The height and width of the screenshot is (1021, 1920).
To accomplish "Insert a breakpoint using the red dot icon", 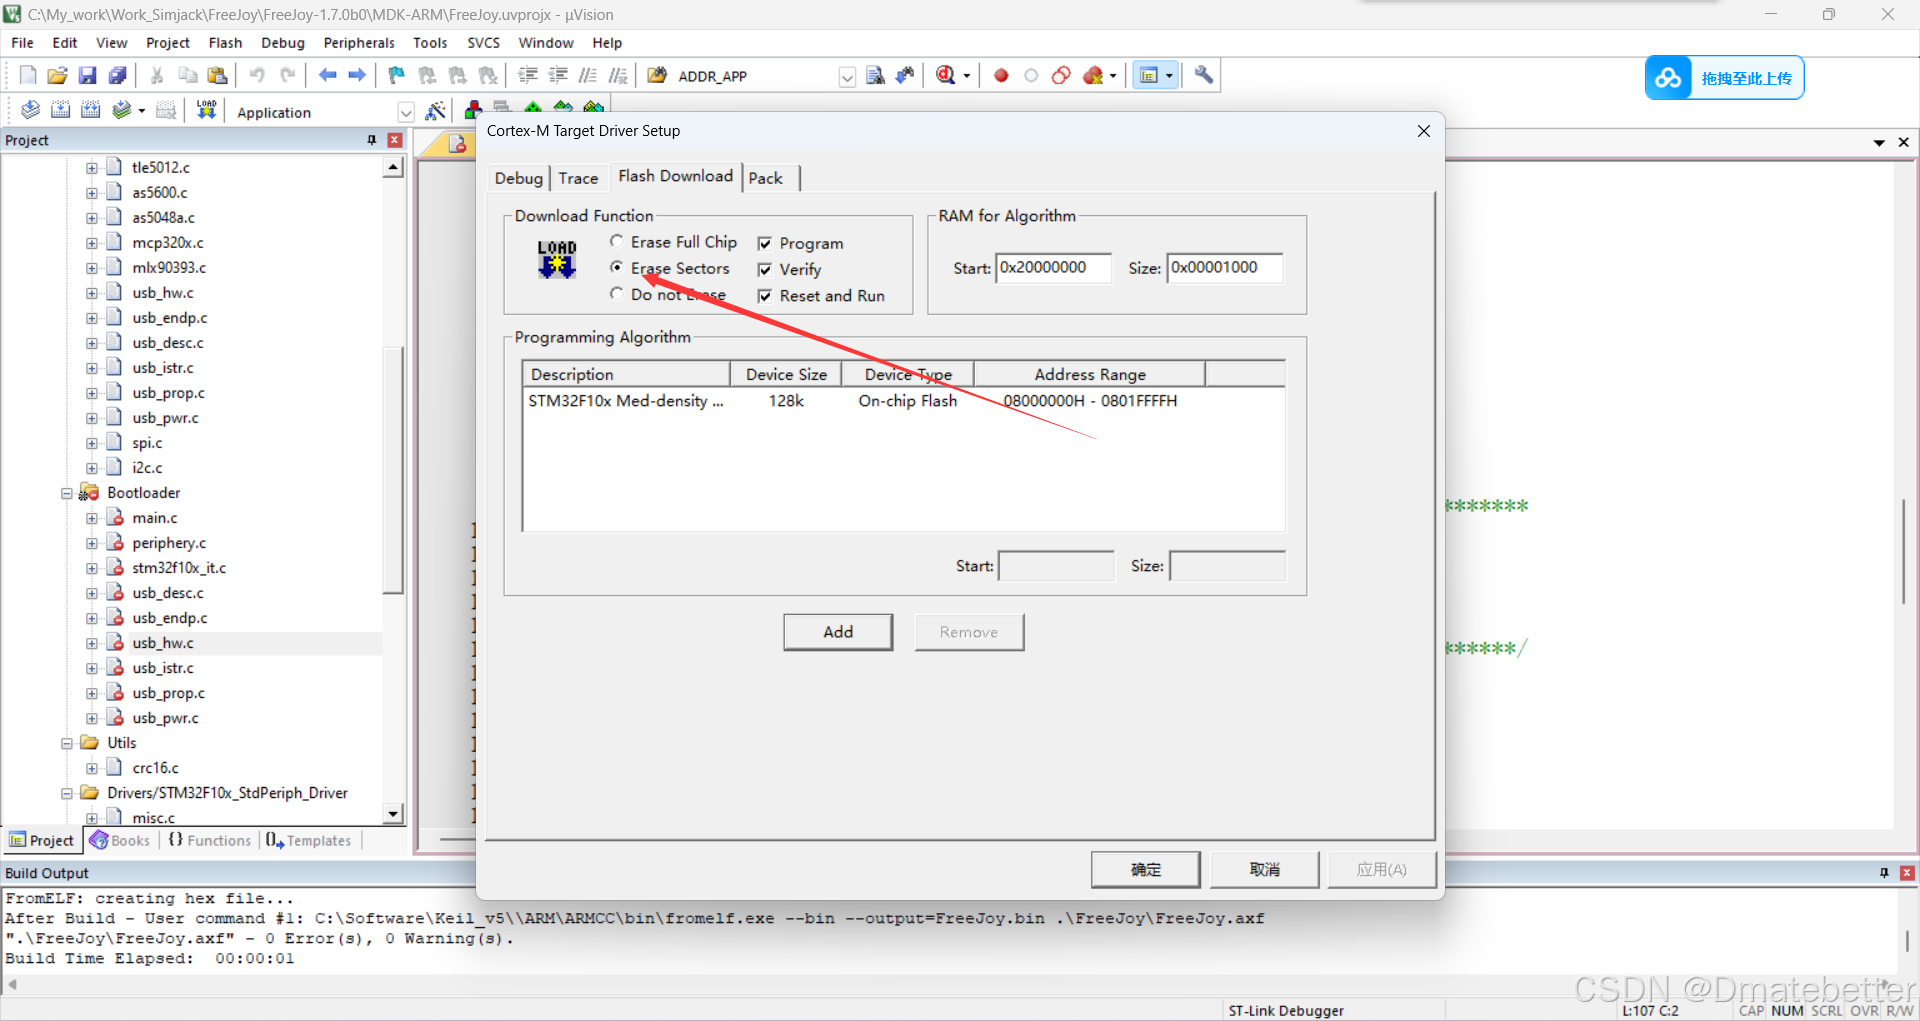I will click(x=1000, y=75).
